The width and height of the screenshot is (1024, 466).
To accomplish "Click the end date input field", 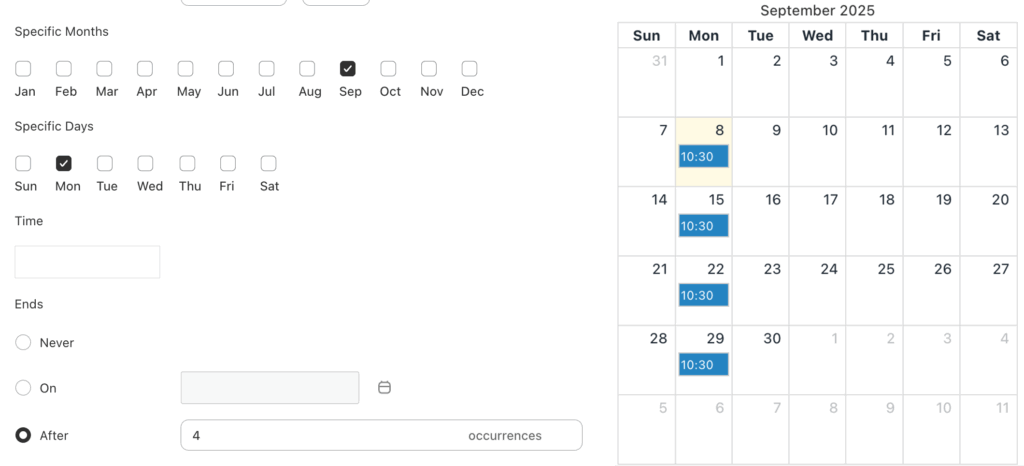I will pyautogui.click(x=269, y=388).
